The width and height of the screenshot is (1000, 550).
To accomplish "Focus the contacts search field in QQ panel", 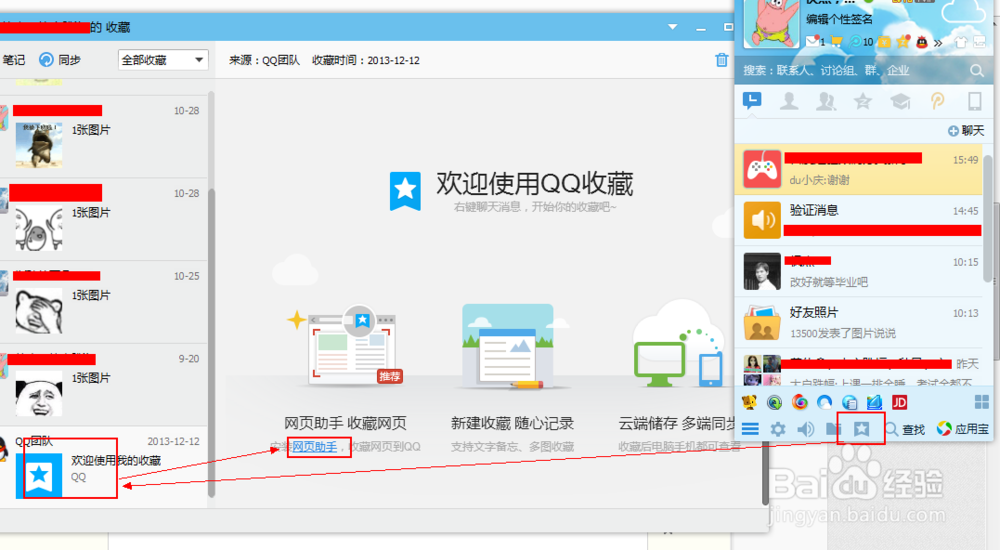I will pyautogui.click(x=855, y=70).
